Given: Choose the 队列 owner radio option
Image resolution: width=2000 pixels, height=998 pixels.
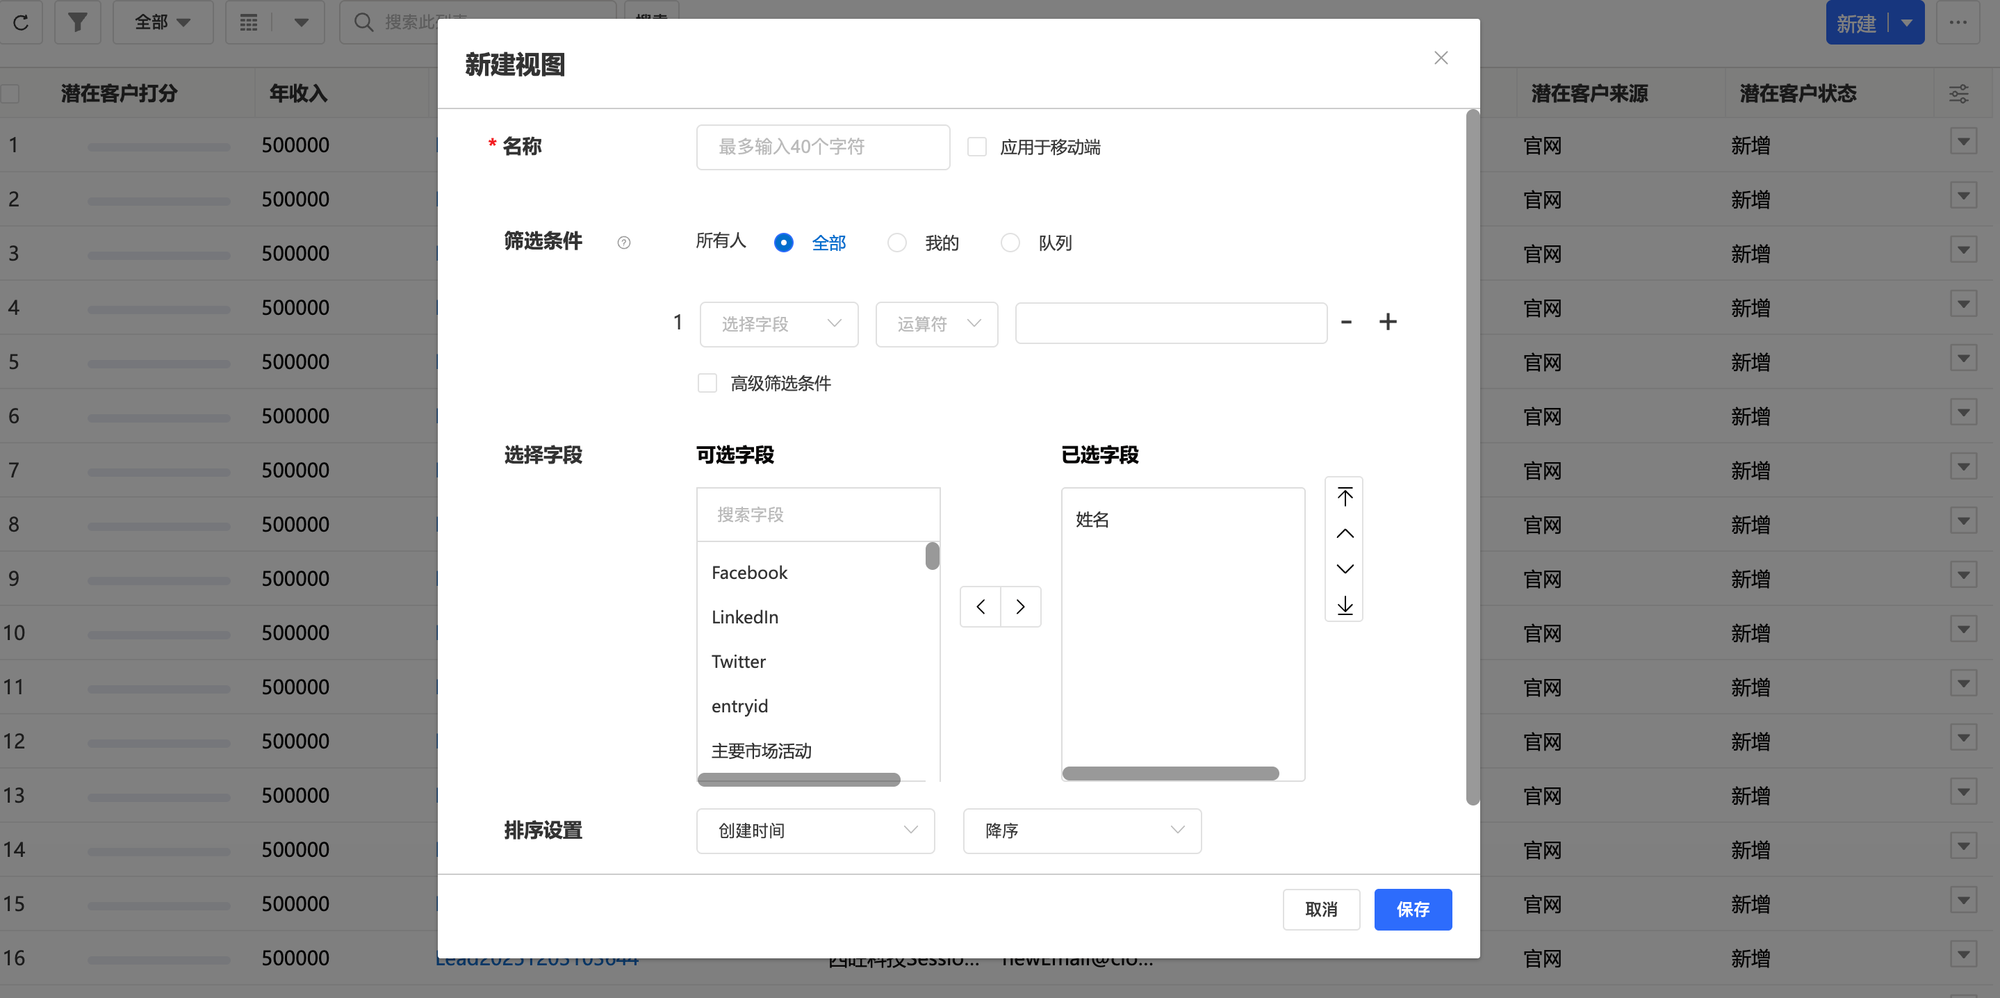Looking at the screenshot, I should [x=1011, y=243].
